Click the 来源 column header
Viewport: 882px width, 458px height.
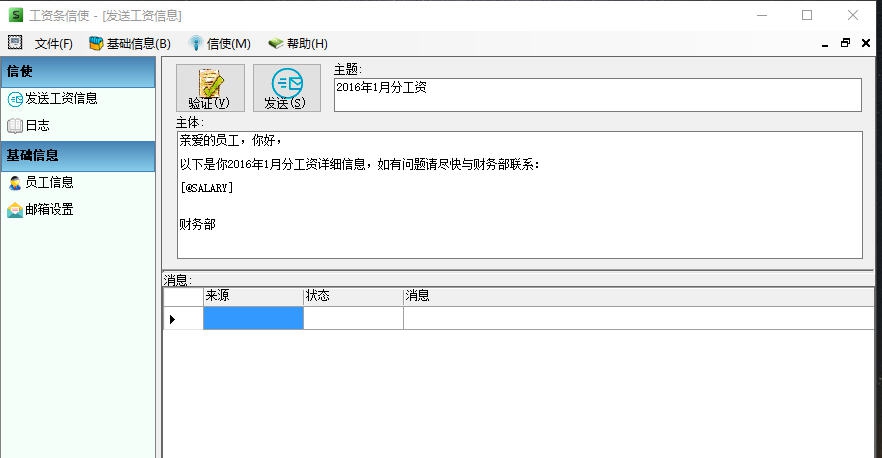pos(253,296)
